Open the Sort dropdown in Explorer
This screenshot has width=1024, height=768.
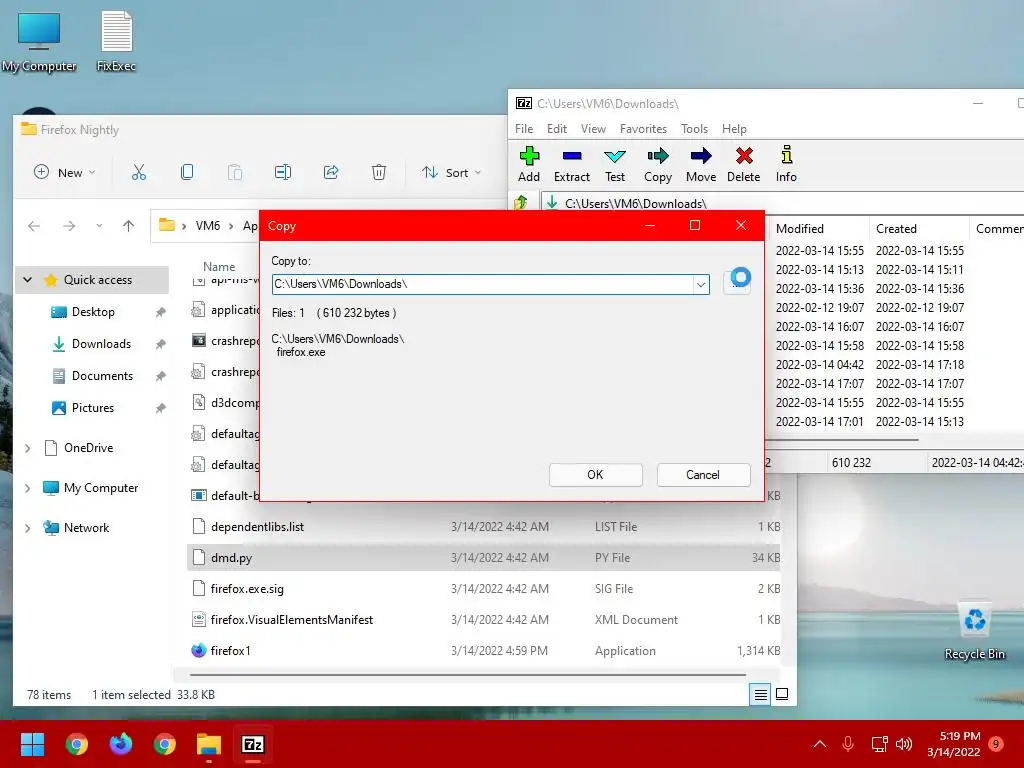(x=452, y=172)
